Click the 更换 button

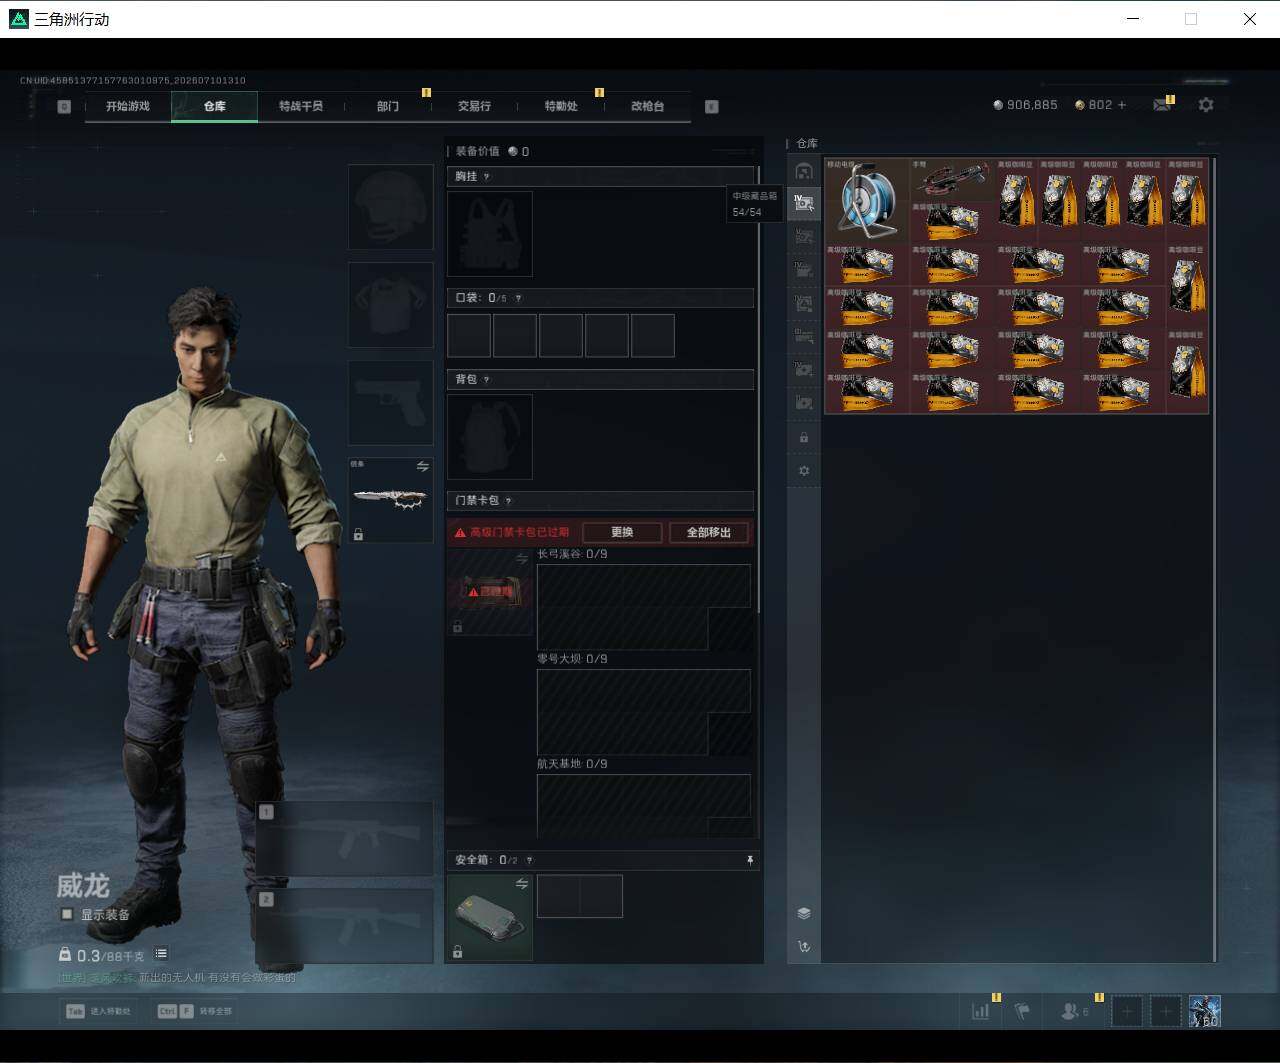point(622,532)
